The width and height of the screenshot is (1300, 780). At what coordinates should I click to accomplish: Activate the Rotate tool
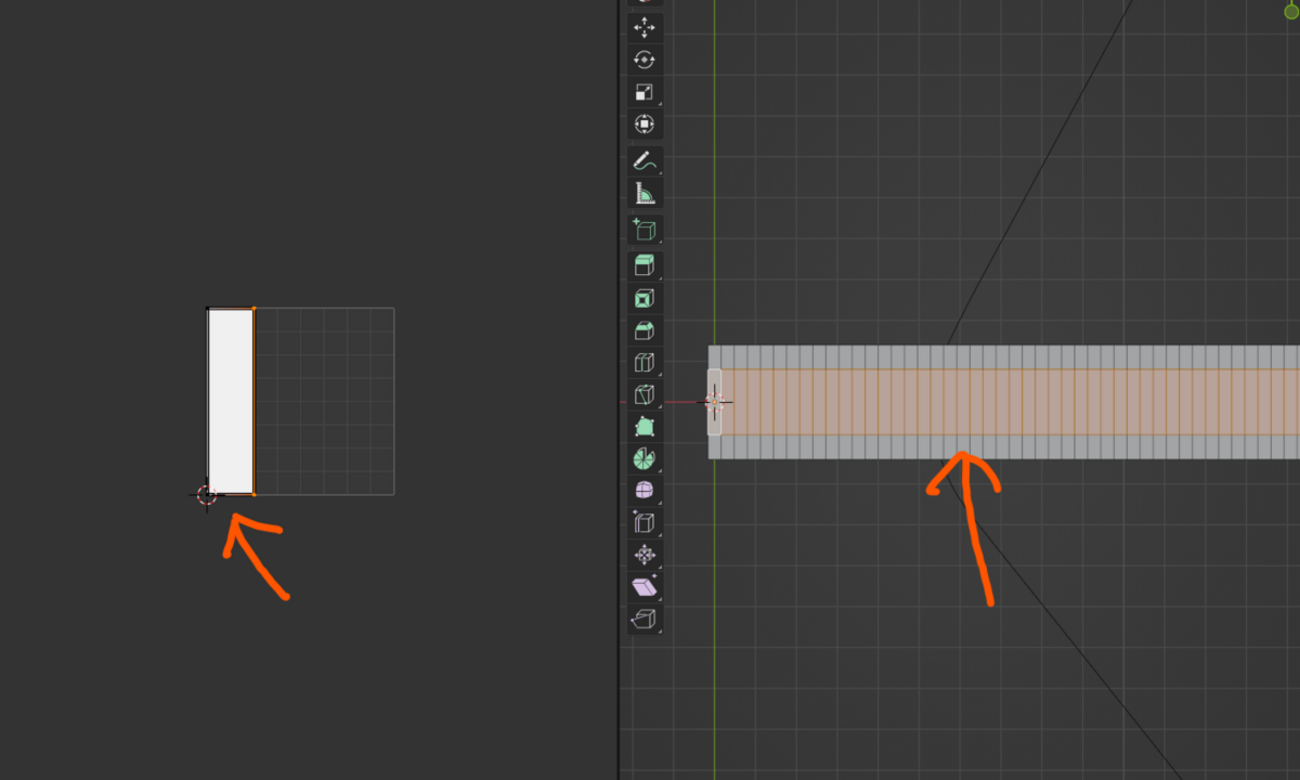(645, 60)
